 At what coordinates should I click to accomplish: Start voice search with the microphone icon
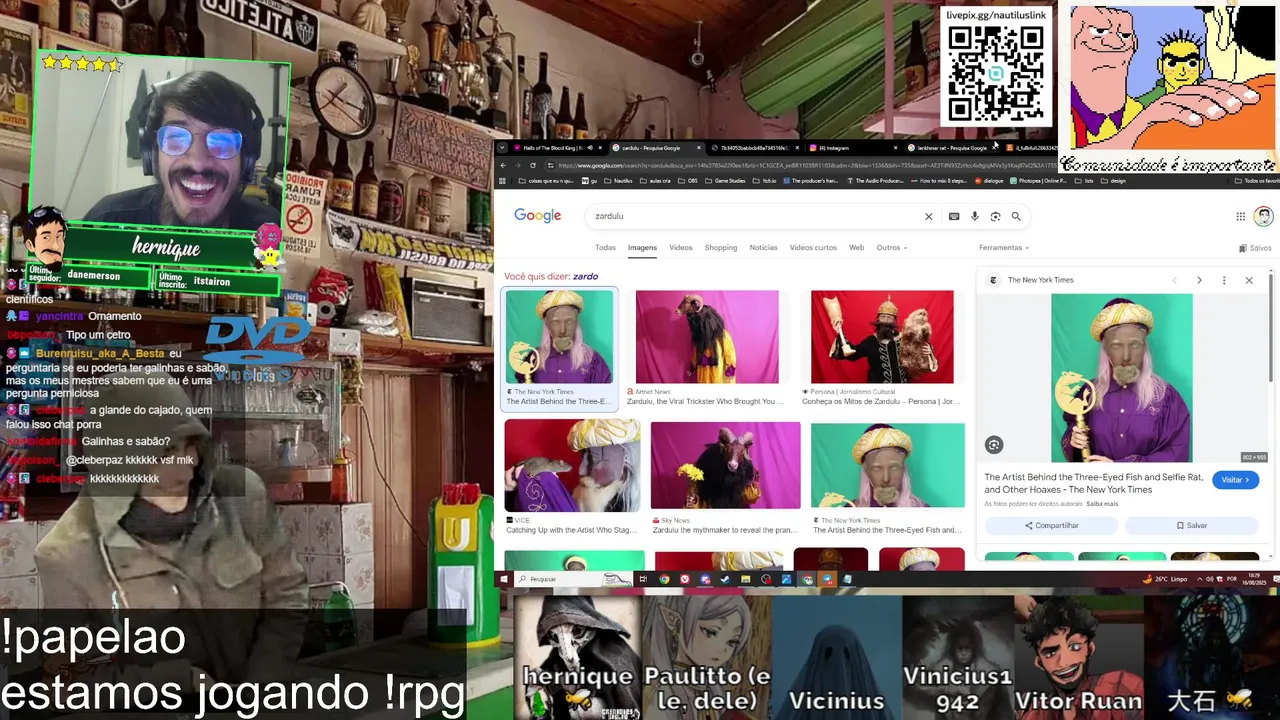pos(975,216)
